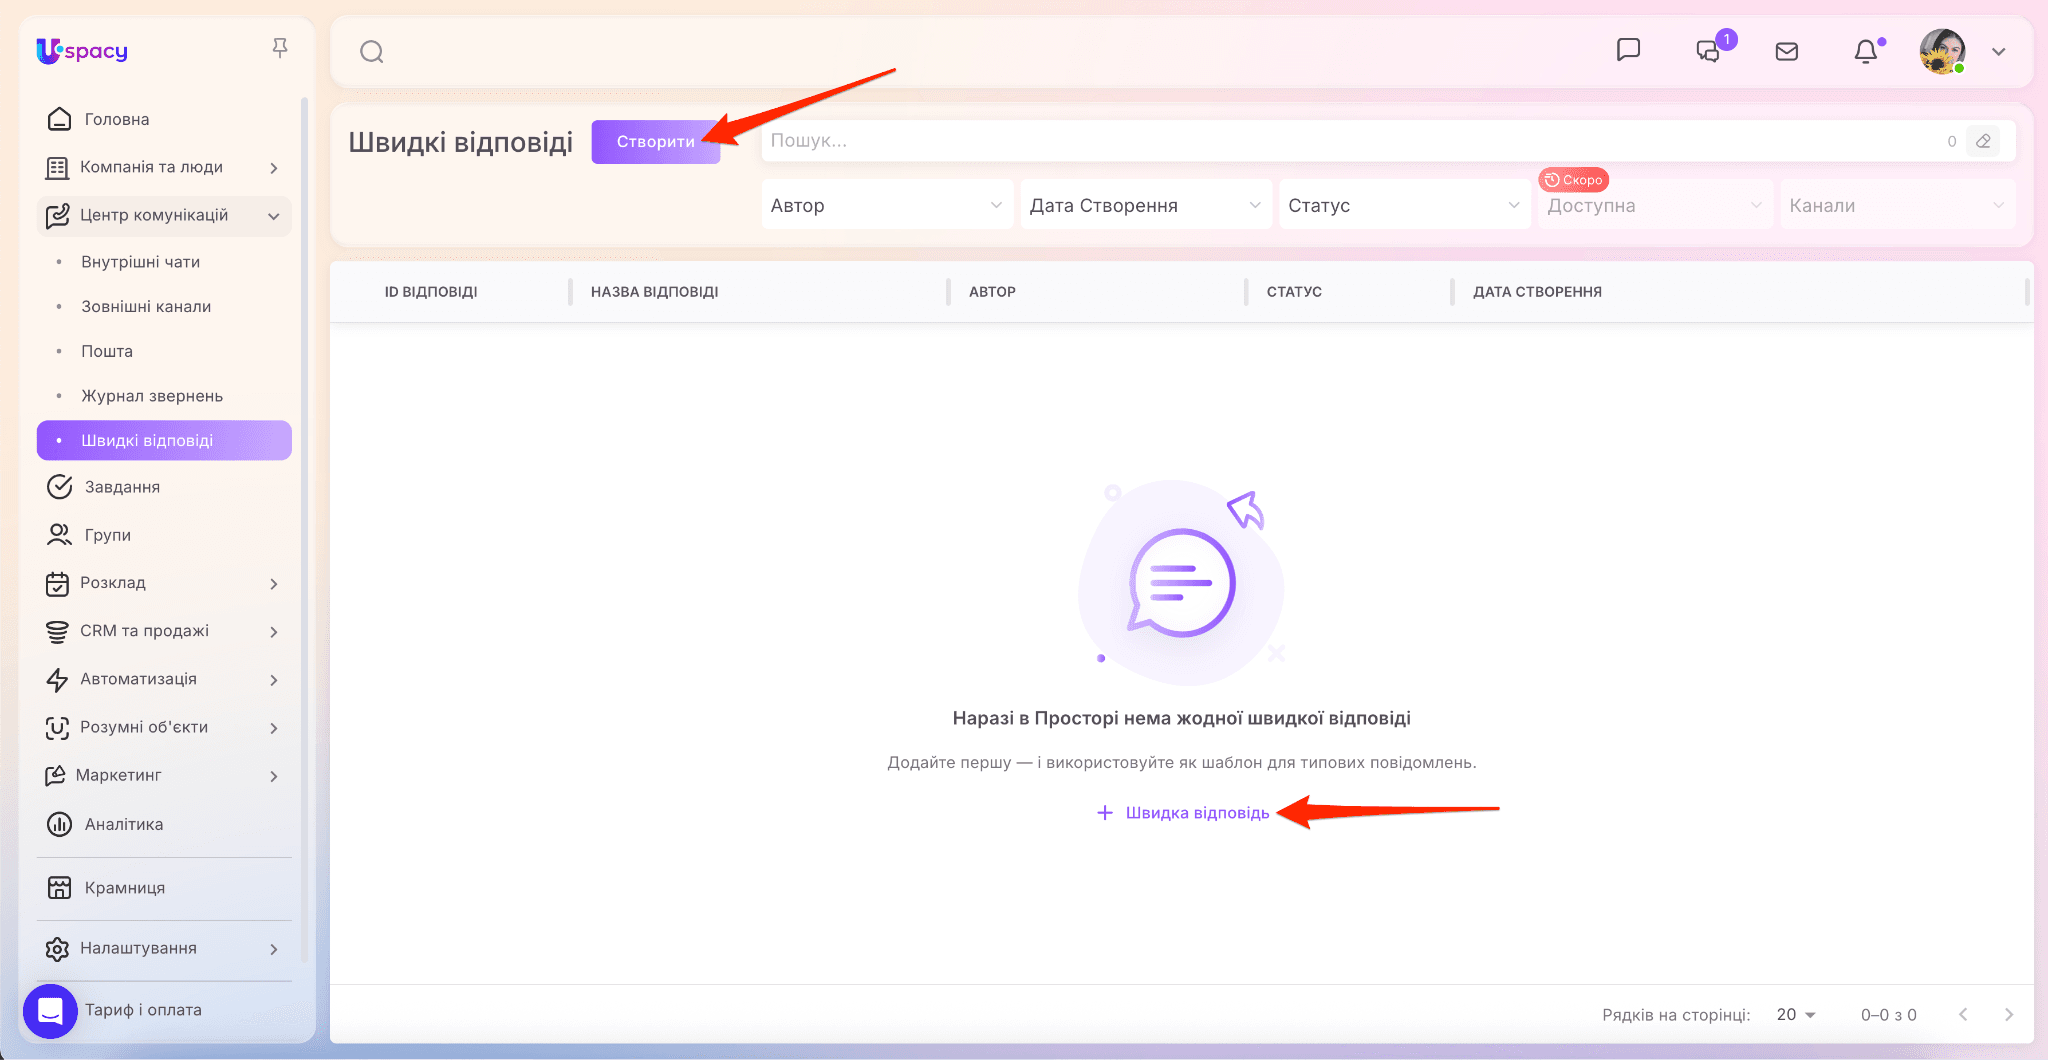The width and height of the screenshot is (2048, 1060).
Task: Click the Крамниця store icon
Action: [x=59, y=888]
